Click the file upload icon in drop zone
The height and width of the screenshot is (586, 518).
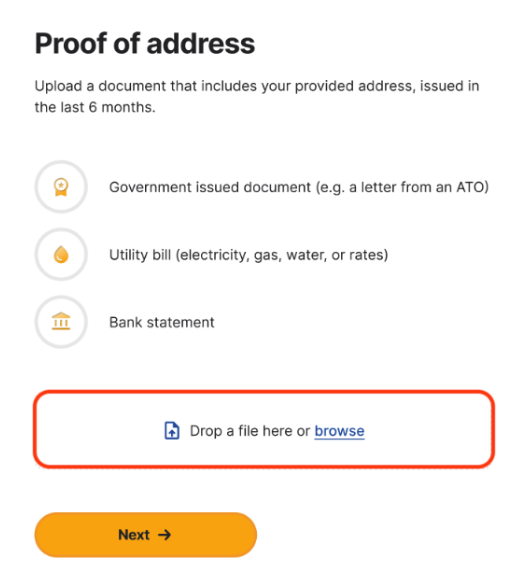pyautogui.click(x=172, y=431)
